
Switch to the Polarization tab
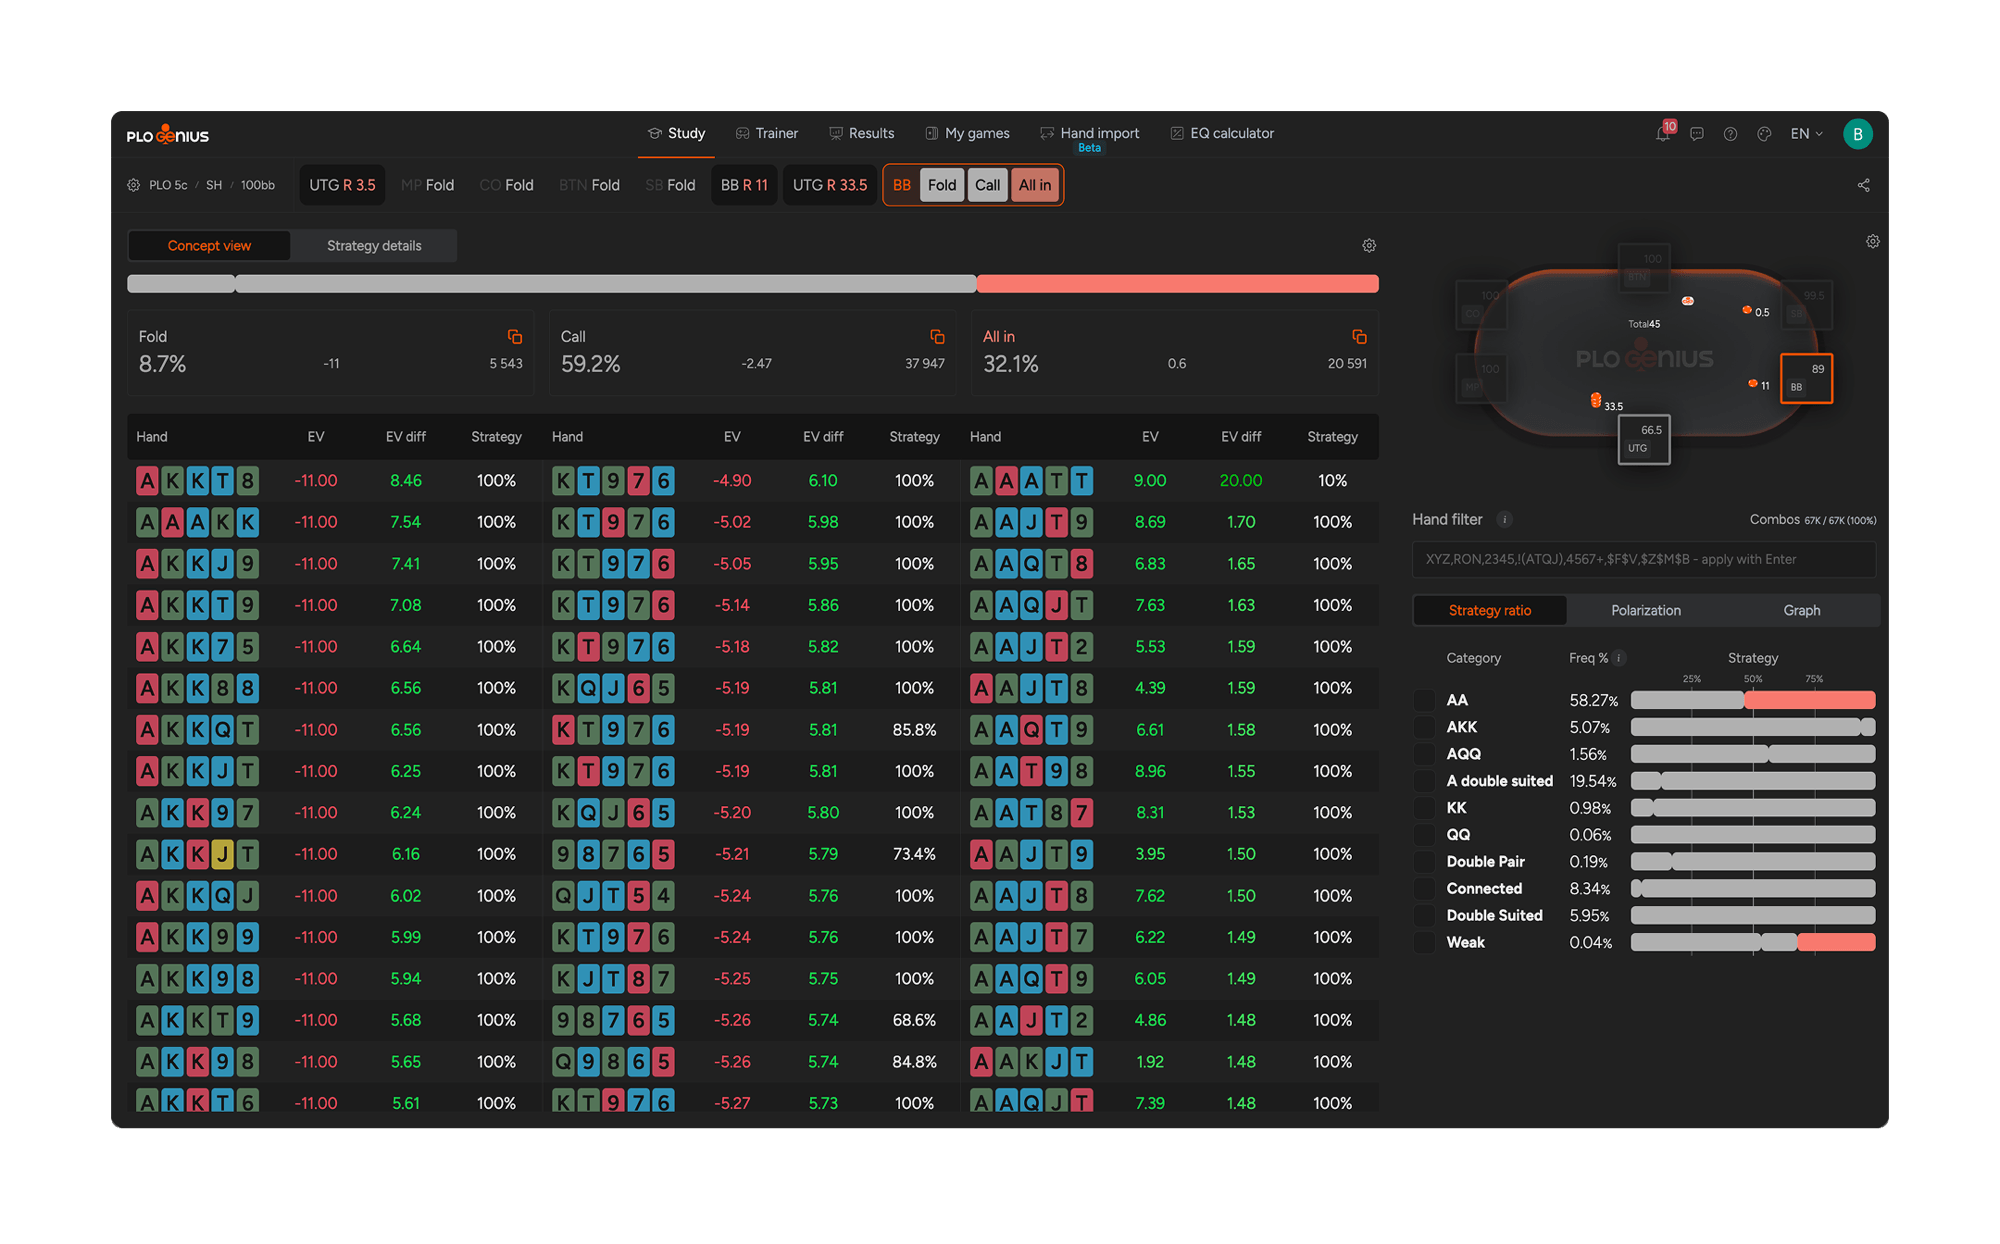[x=1646, y=611]
